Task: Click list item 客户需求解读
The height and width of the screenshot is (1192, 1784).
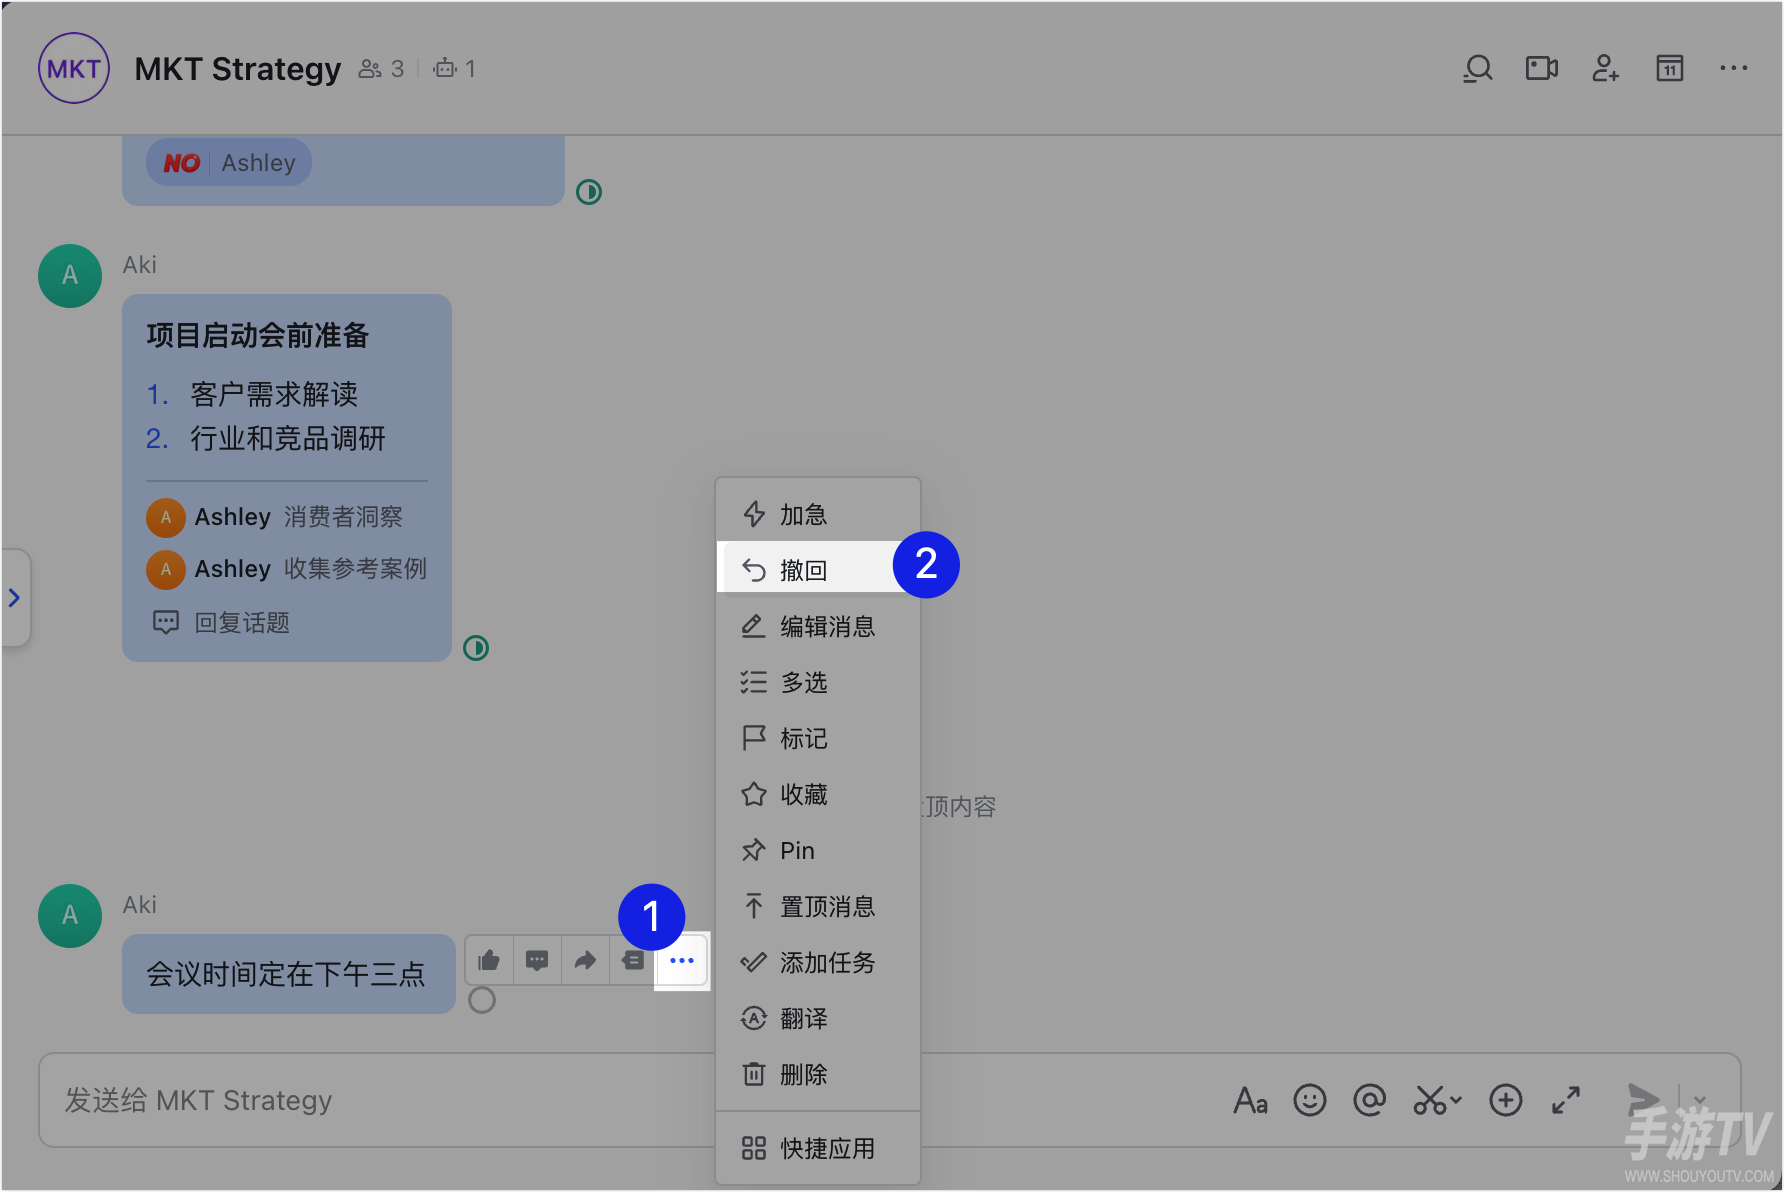Action: pyautogui.click(x=274, y=395)
